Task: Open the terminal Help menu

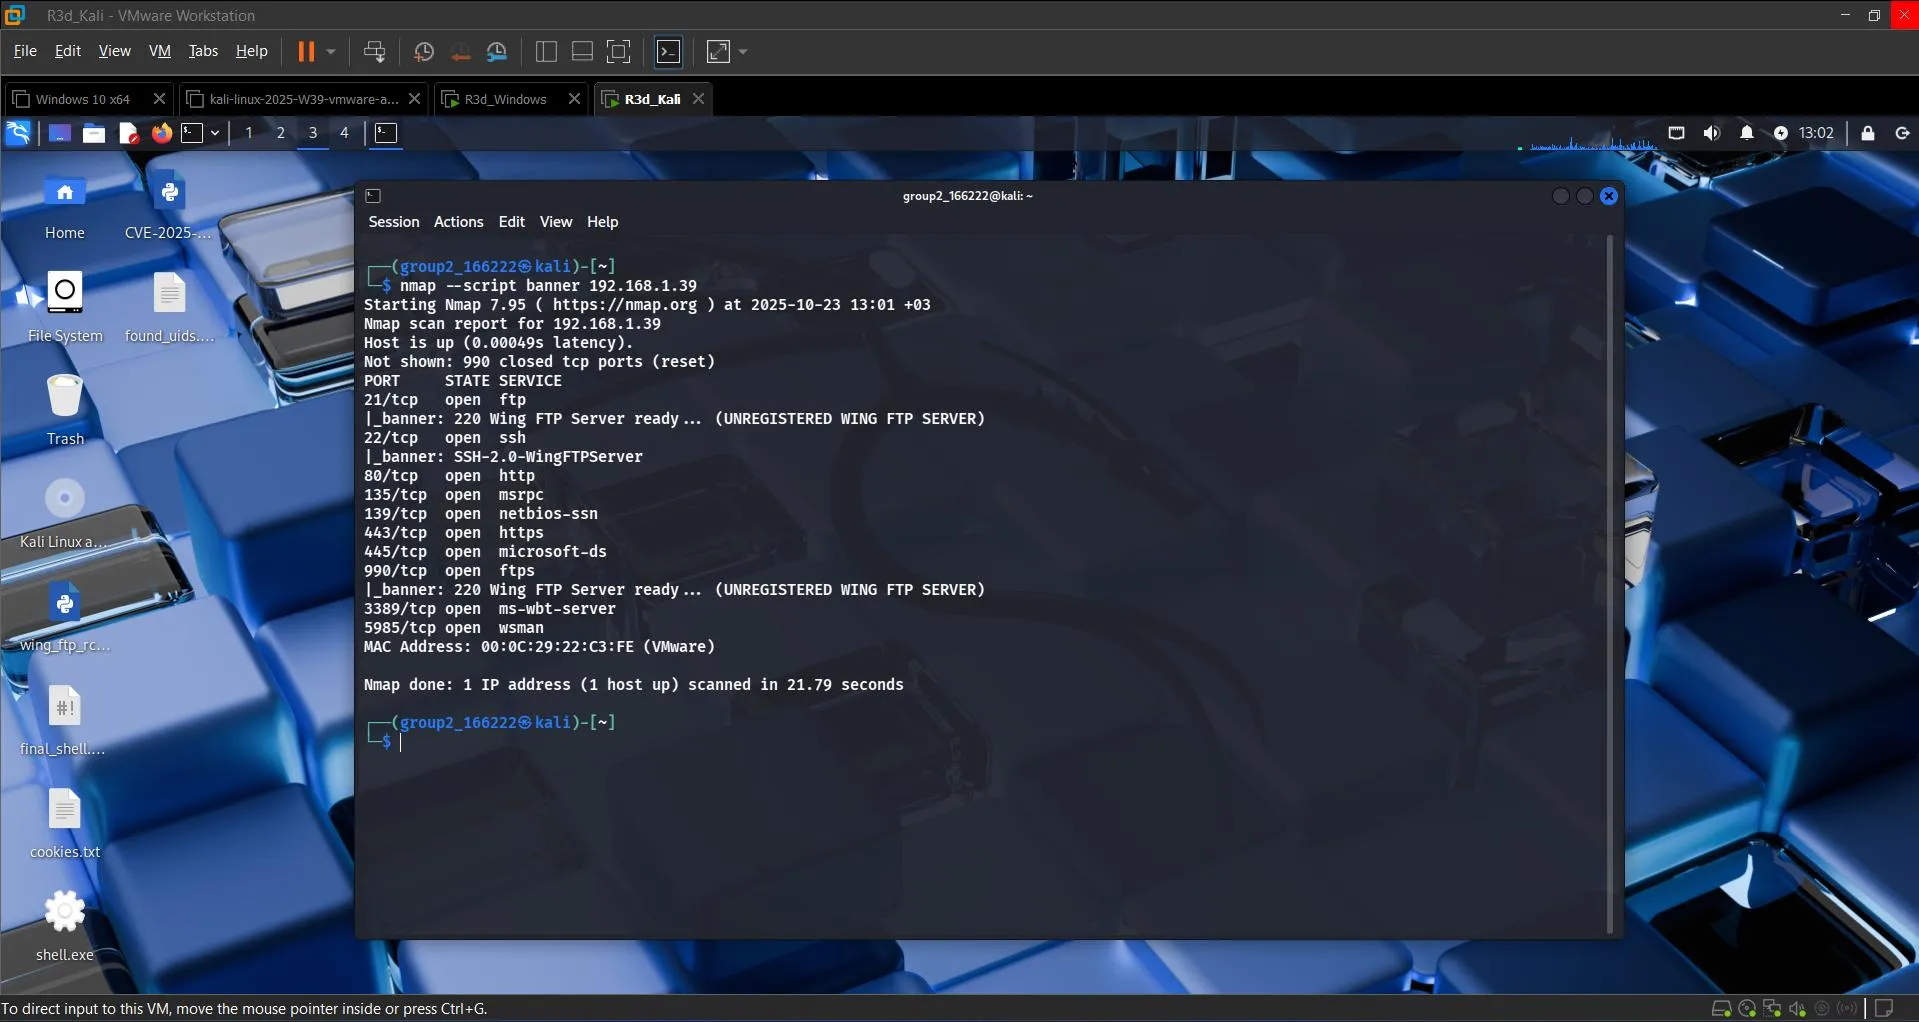Action: [x=603, y=222]
